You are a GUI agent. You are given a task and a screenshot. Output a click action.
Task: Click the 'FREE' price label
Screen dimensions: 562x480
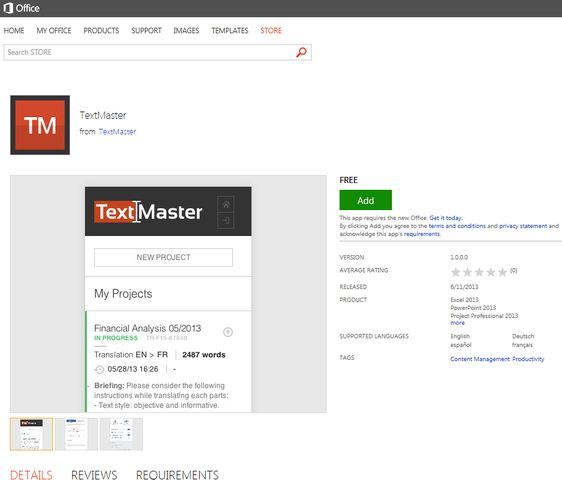click(348, 180)
